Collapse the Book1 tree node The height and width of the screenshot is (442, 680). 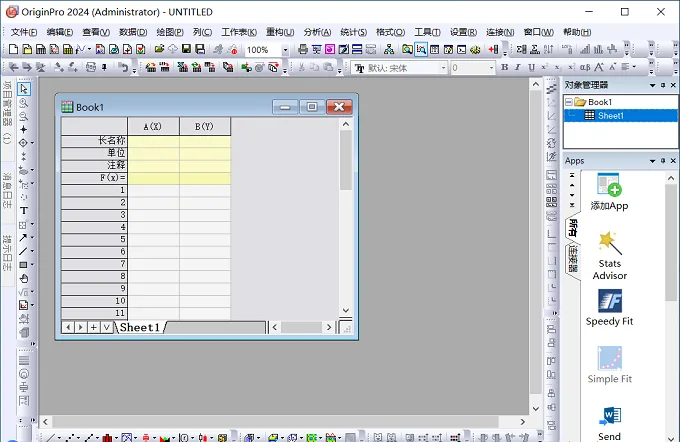coord(569,102)
